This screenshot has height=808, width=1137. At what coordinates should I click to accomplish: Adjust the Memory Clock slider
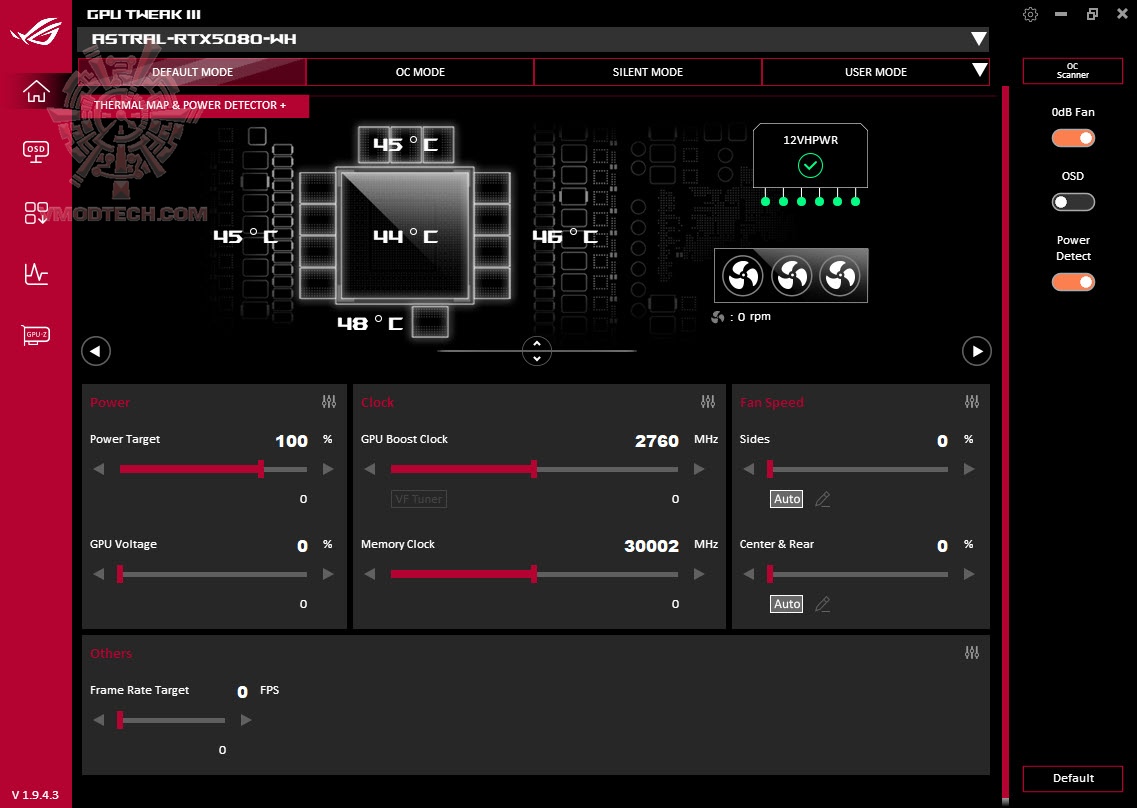coord(534,574)
